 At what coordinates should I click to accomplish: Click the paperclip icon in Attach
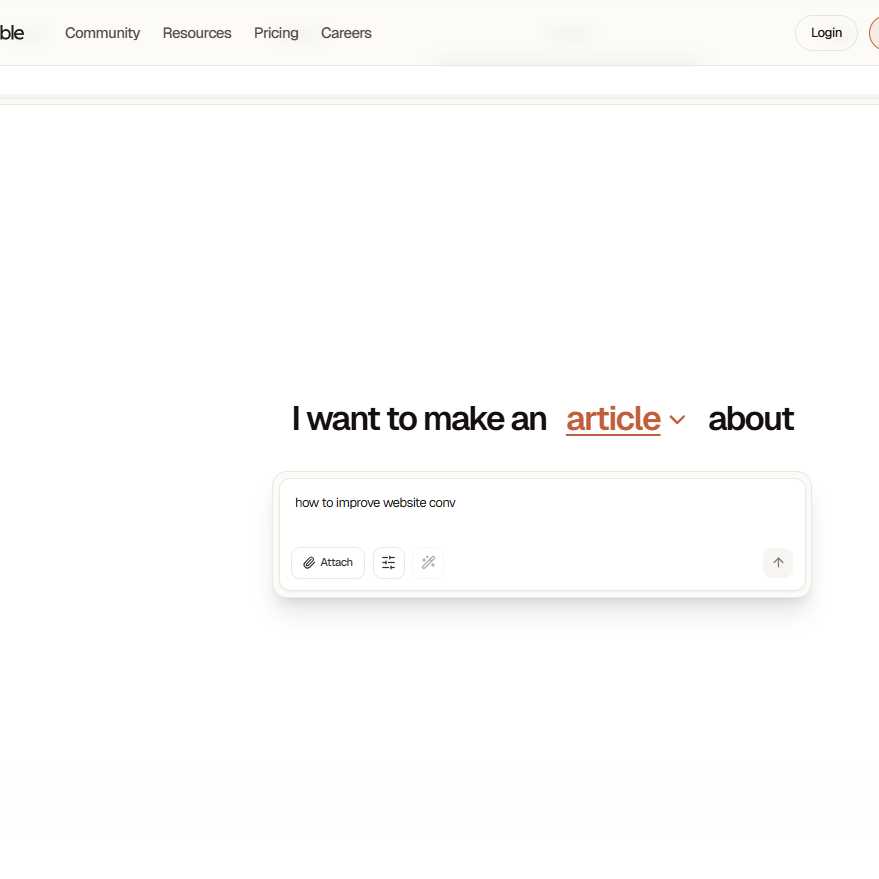click(x=309, y=563)
